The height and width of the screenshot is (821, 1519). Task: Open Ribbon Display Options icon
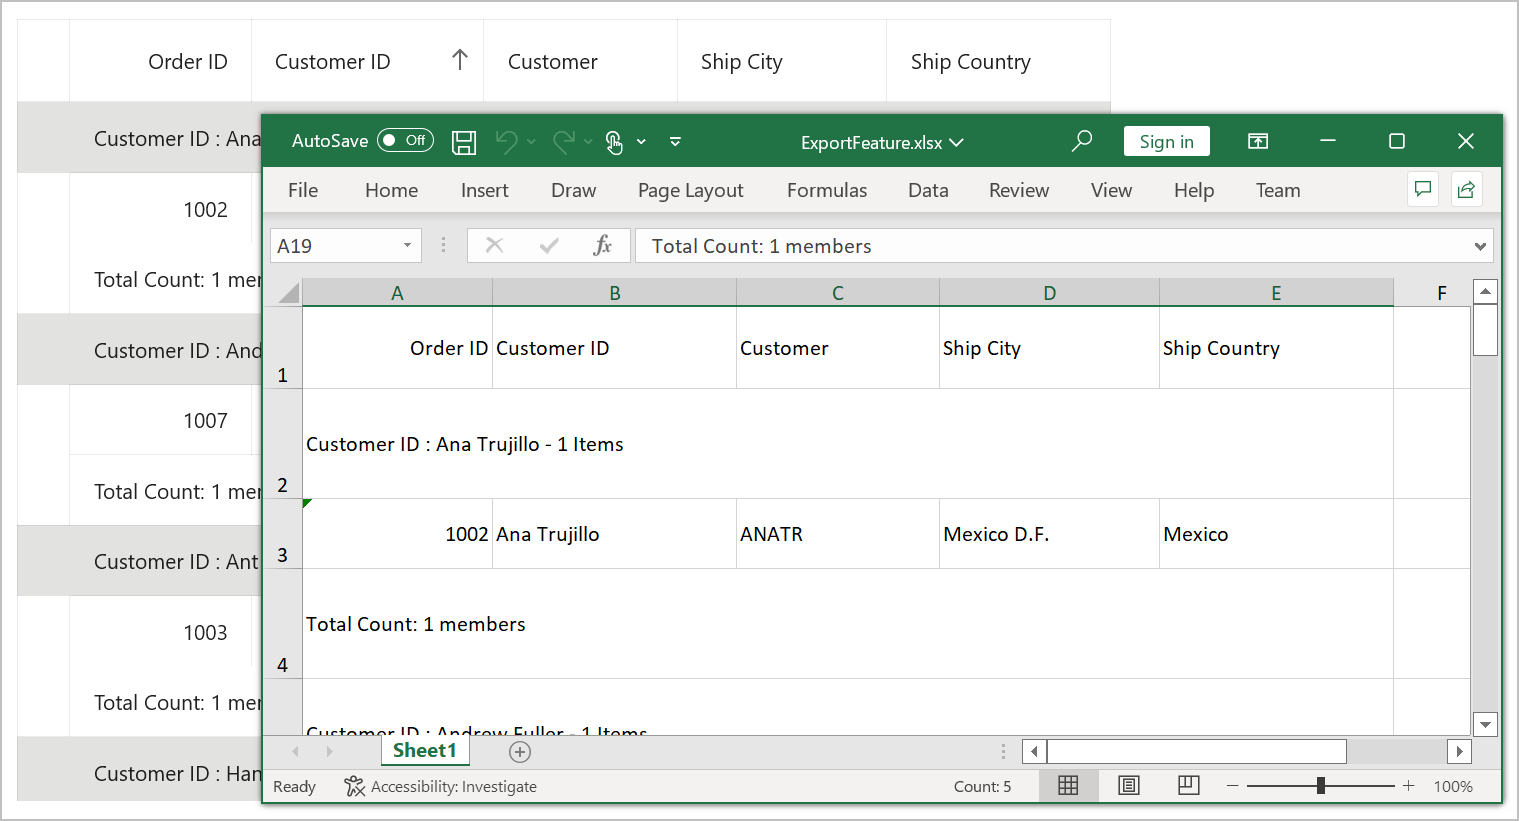point(1258,141)
